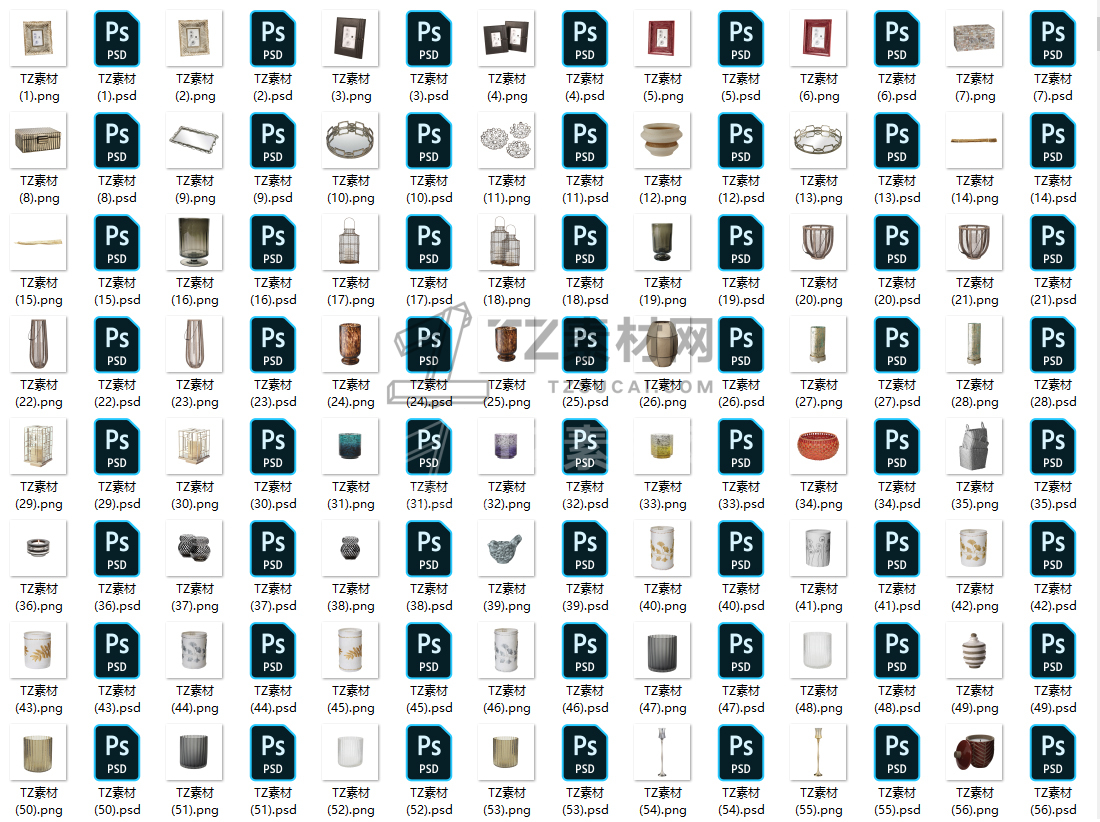Click the TZ素材 (5).png red frame thumbnail
Viewport: 1100px width, 822px height.
663,39
